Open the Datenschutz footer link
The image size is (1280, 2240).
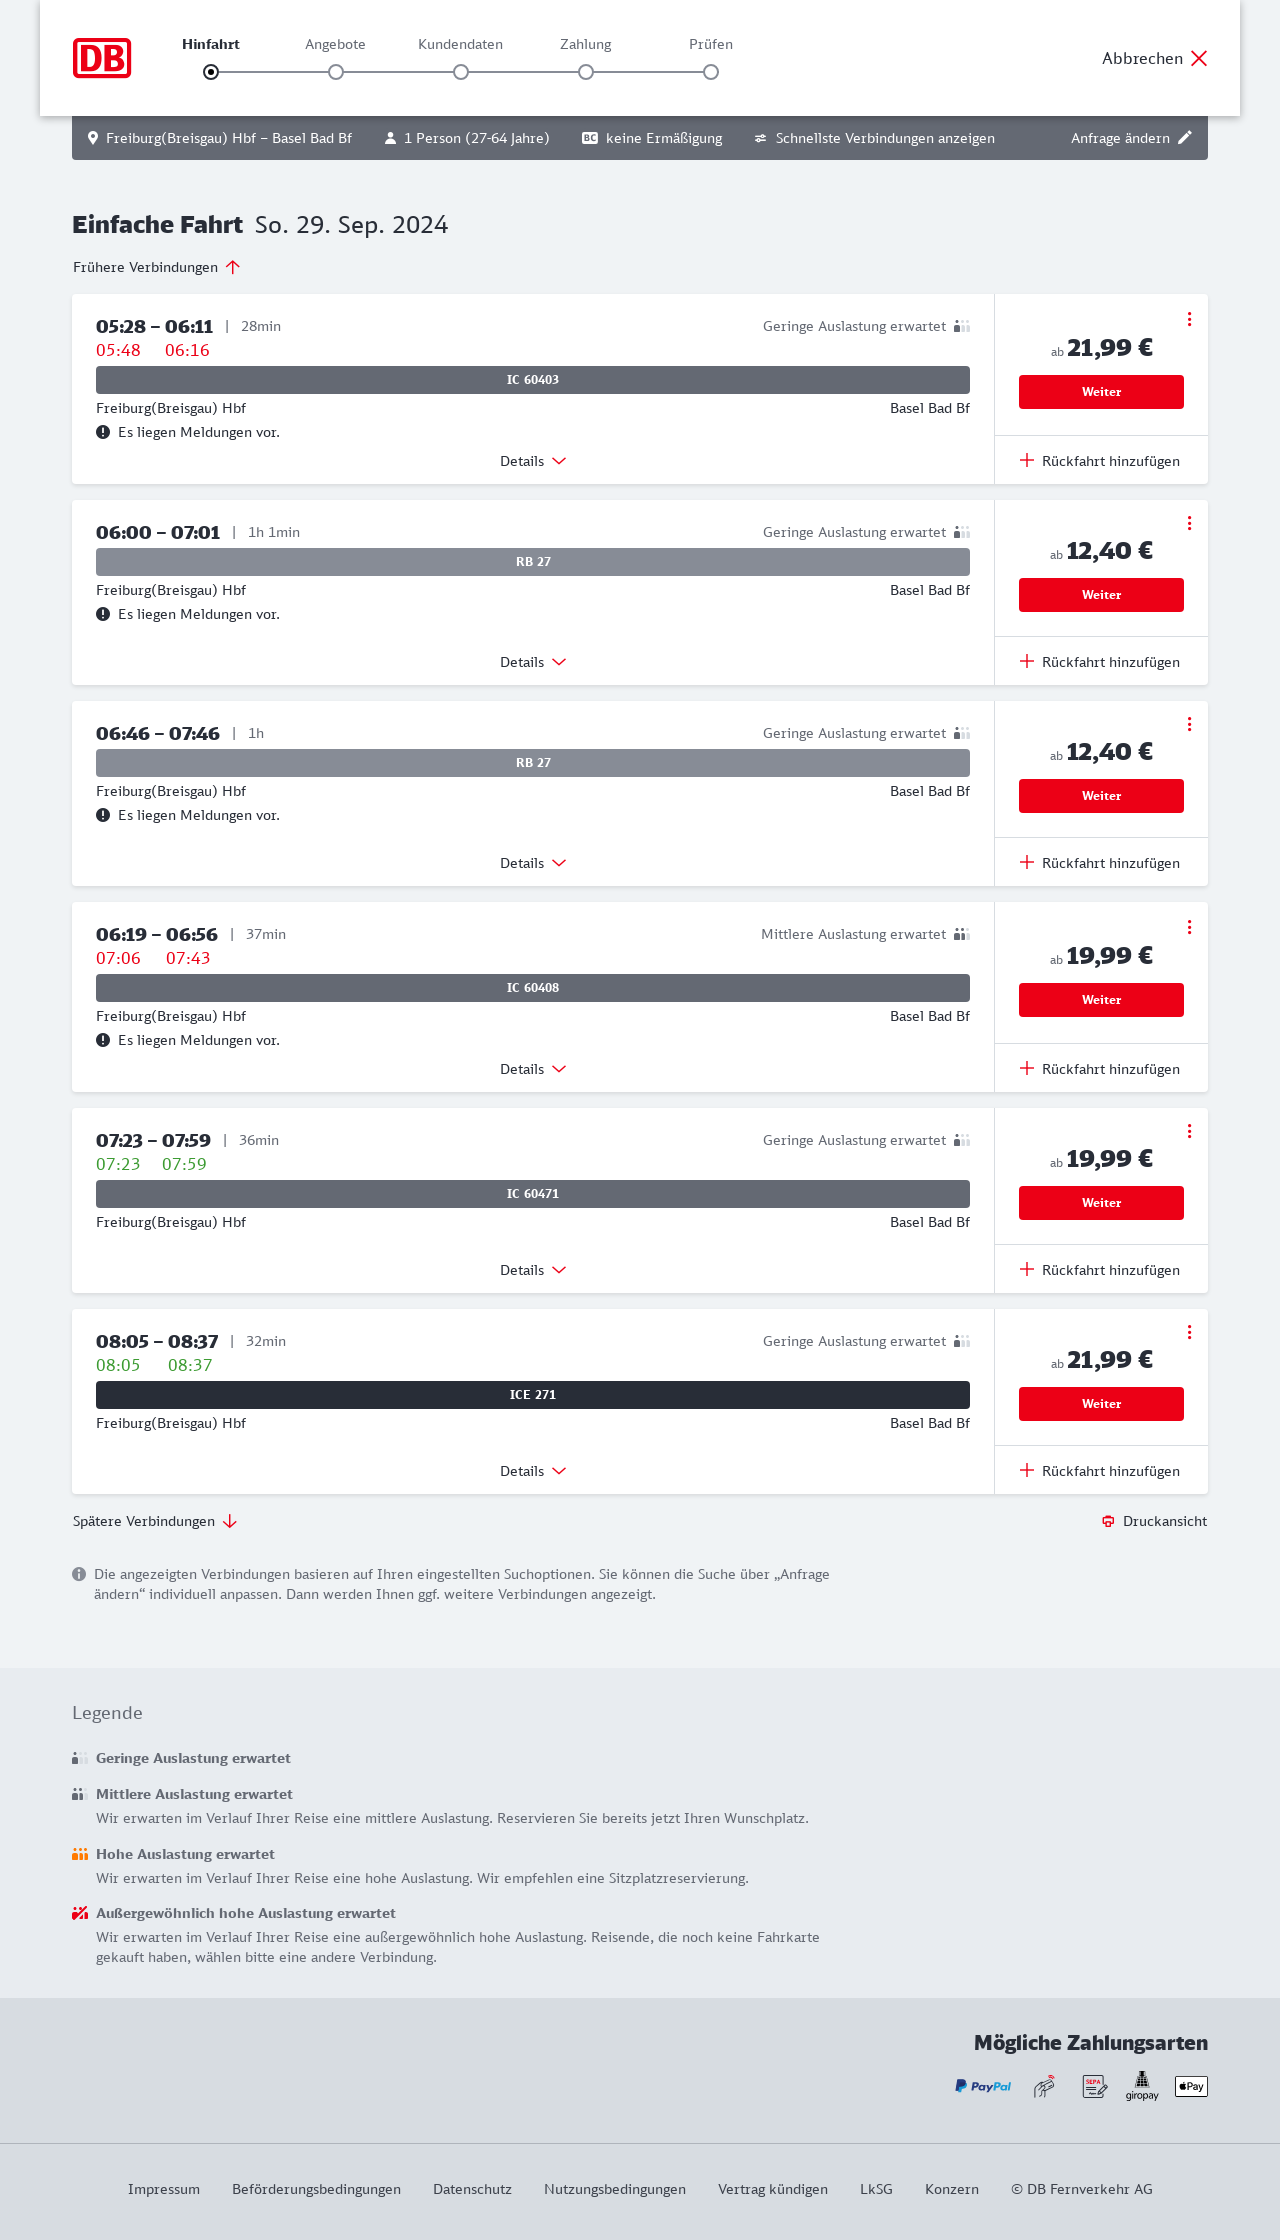pos(472,2189)
